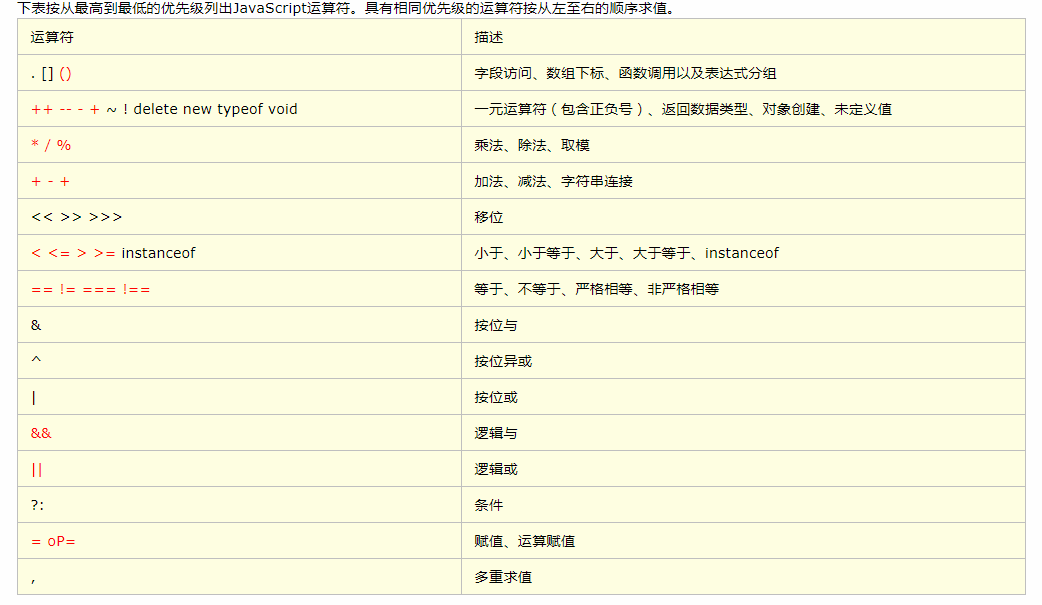Select the red '&&' operator cell
The height and width of the screenshot is (605, 1042).
(x=239, y=433)
